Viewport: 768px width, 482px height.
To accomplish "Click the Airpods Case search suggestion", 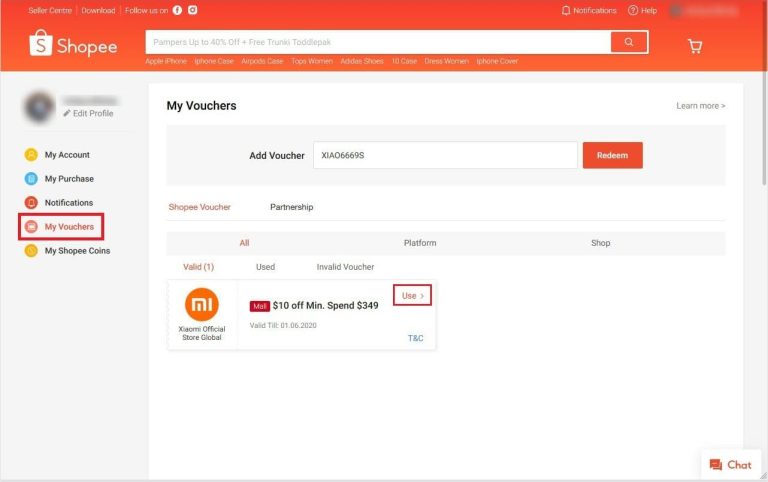I will pos(262,61).
